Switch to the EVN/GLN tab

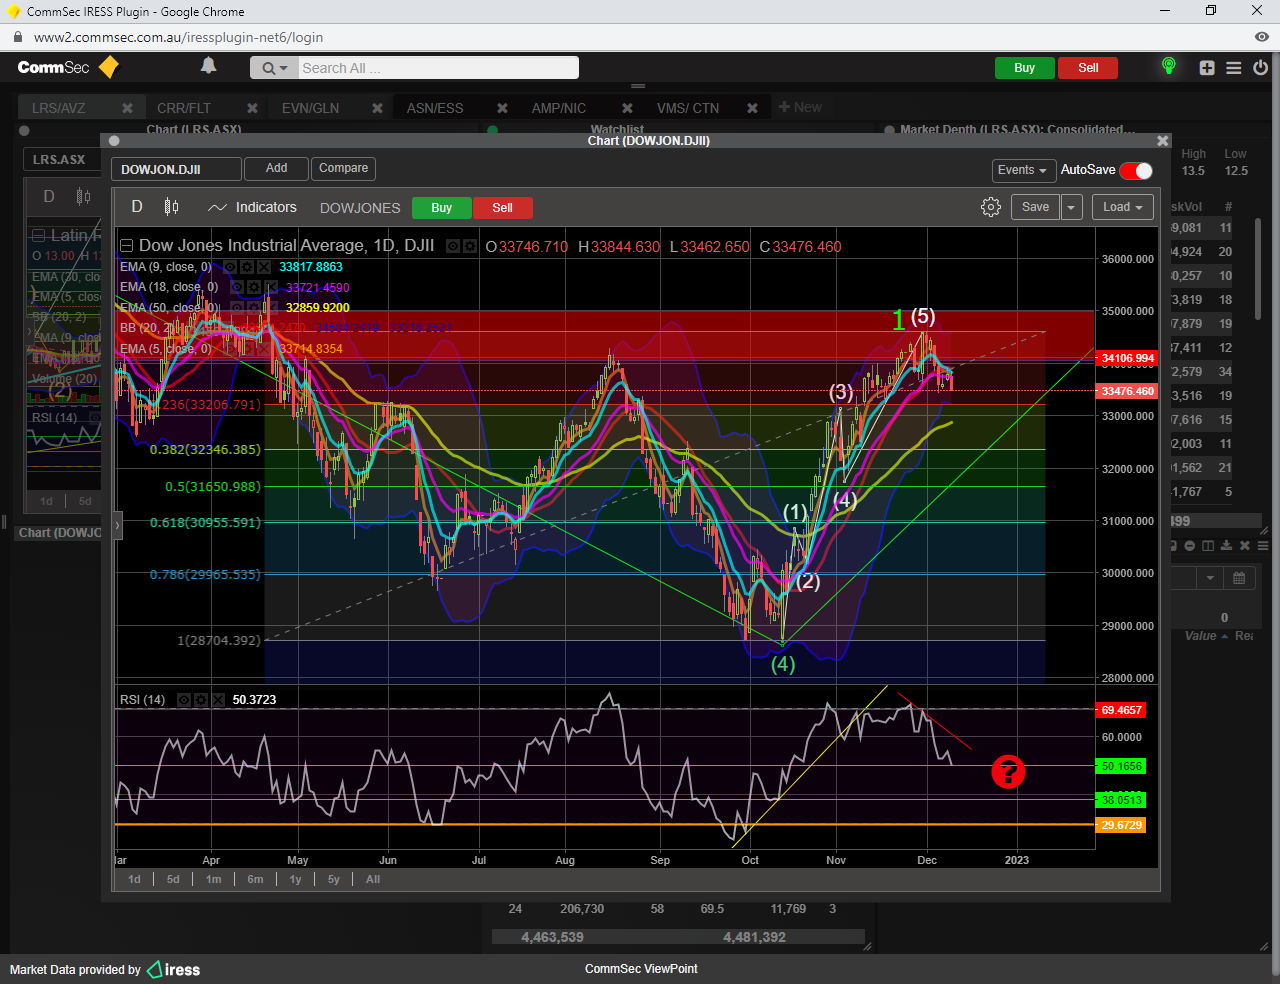coord(310,108)
